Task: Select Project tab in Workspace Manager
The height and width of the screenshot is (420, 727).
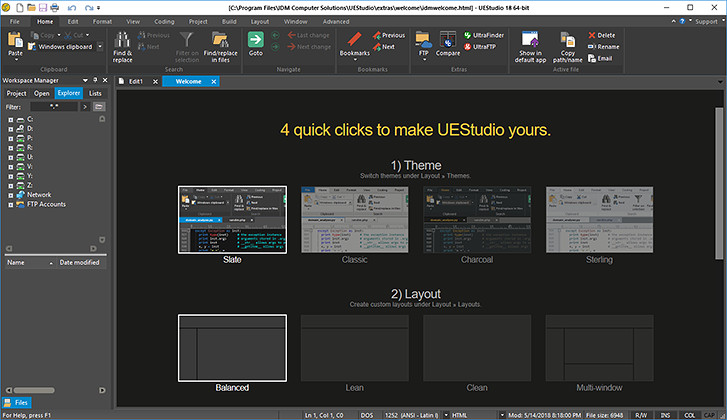Action: [x=16, y=93]
